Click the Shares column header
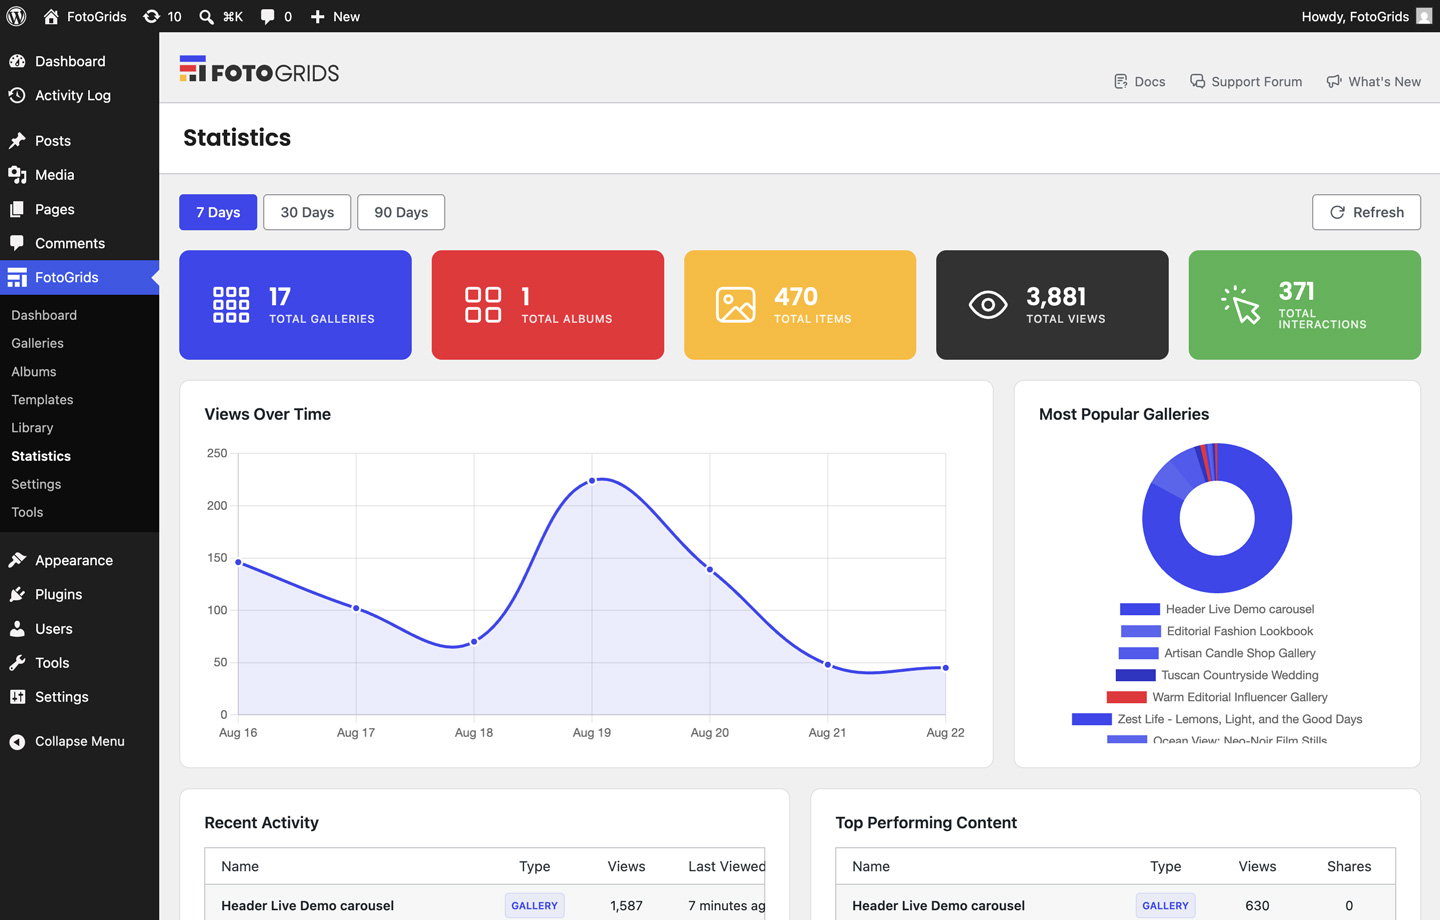 (1349, 866)
